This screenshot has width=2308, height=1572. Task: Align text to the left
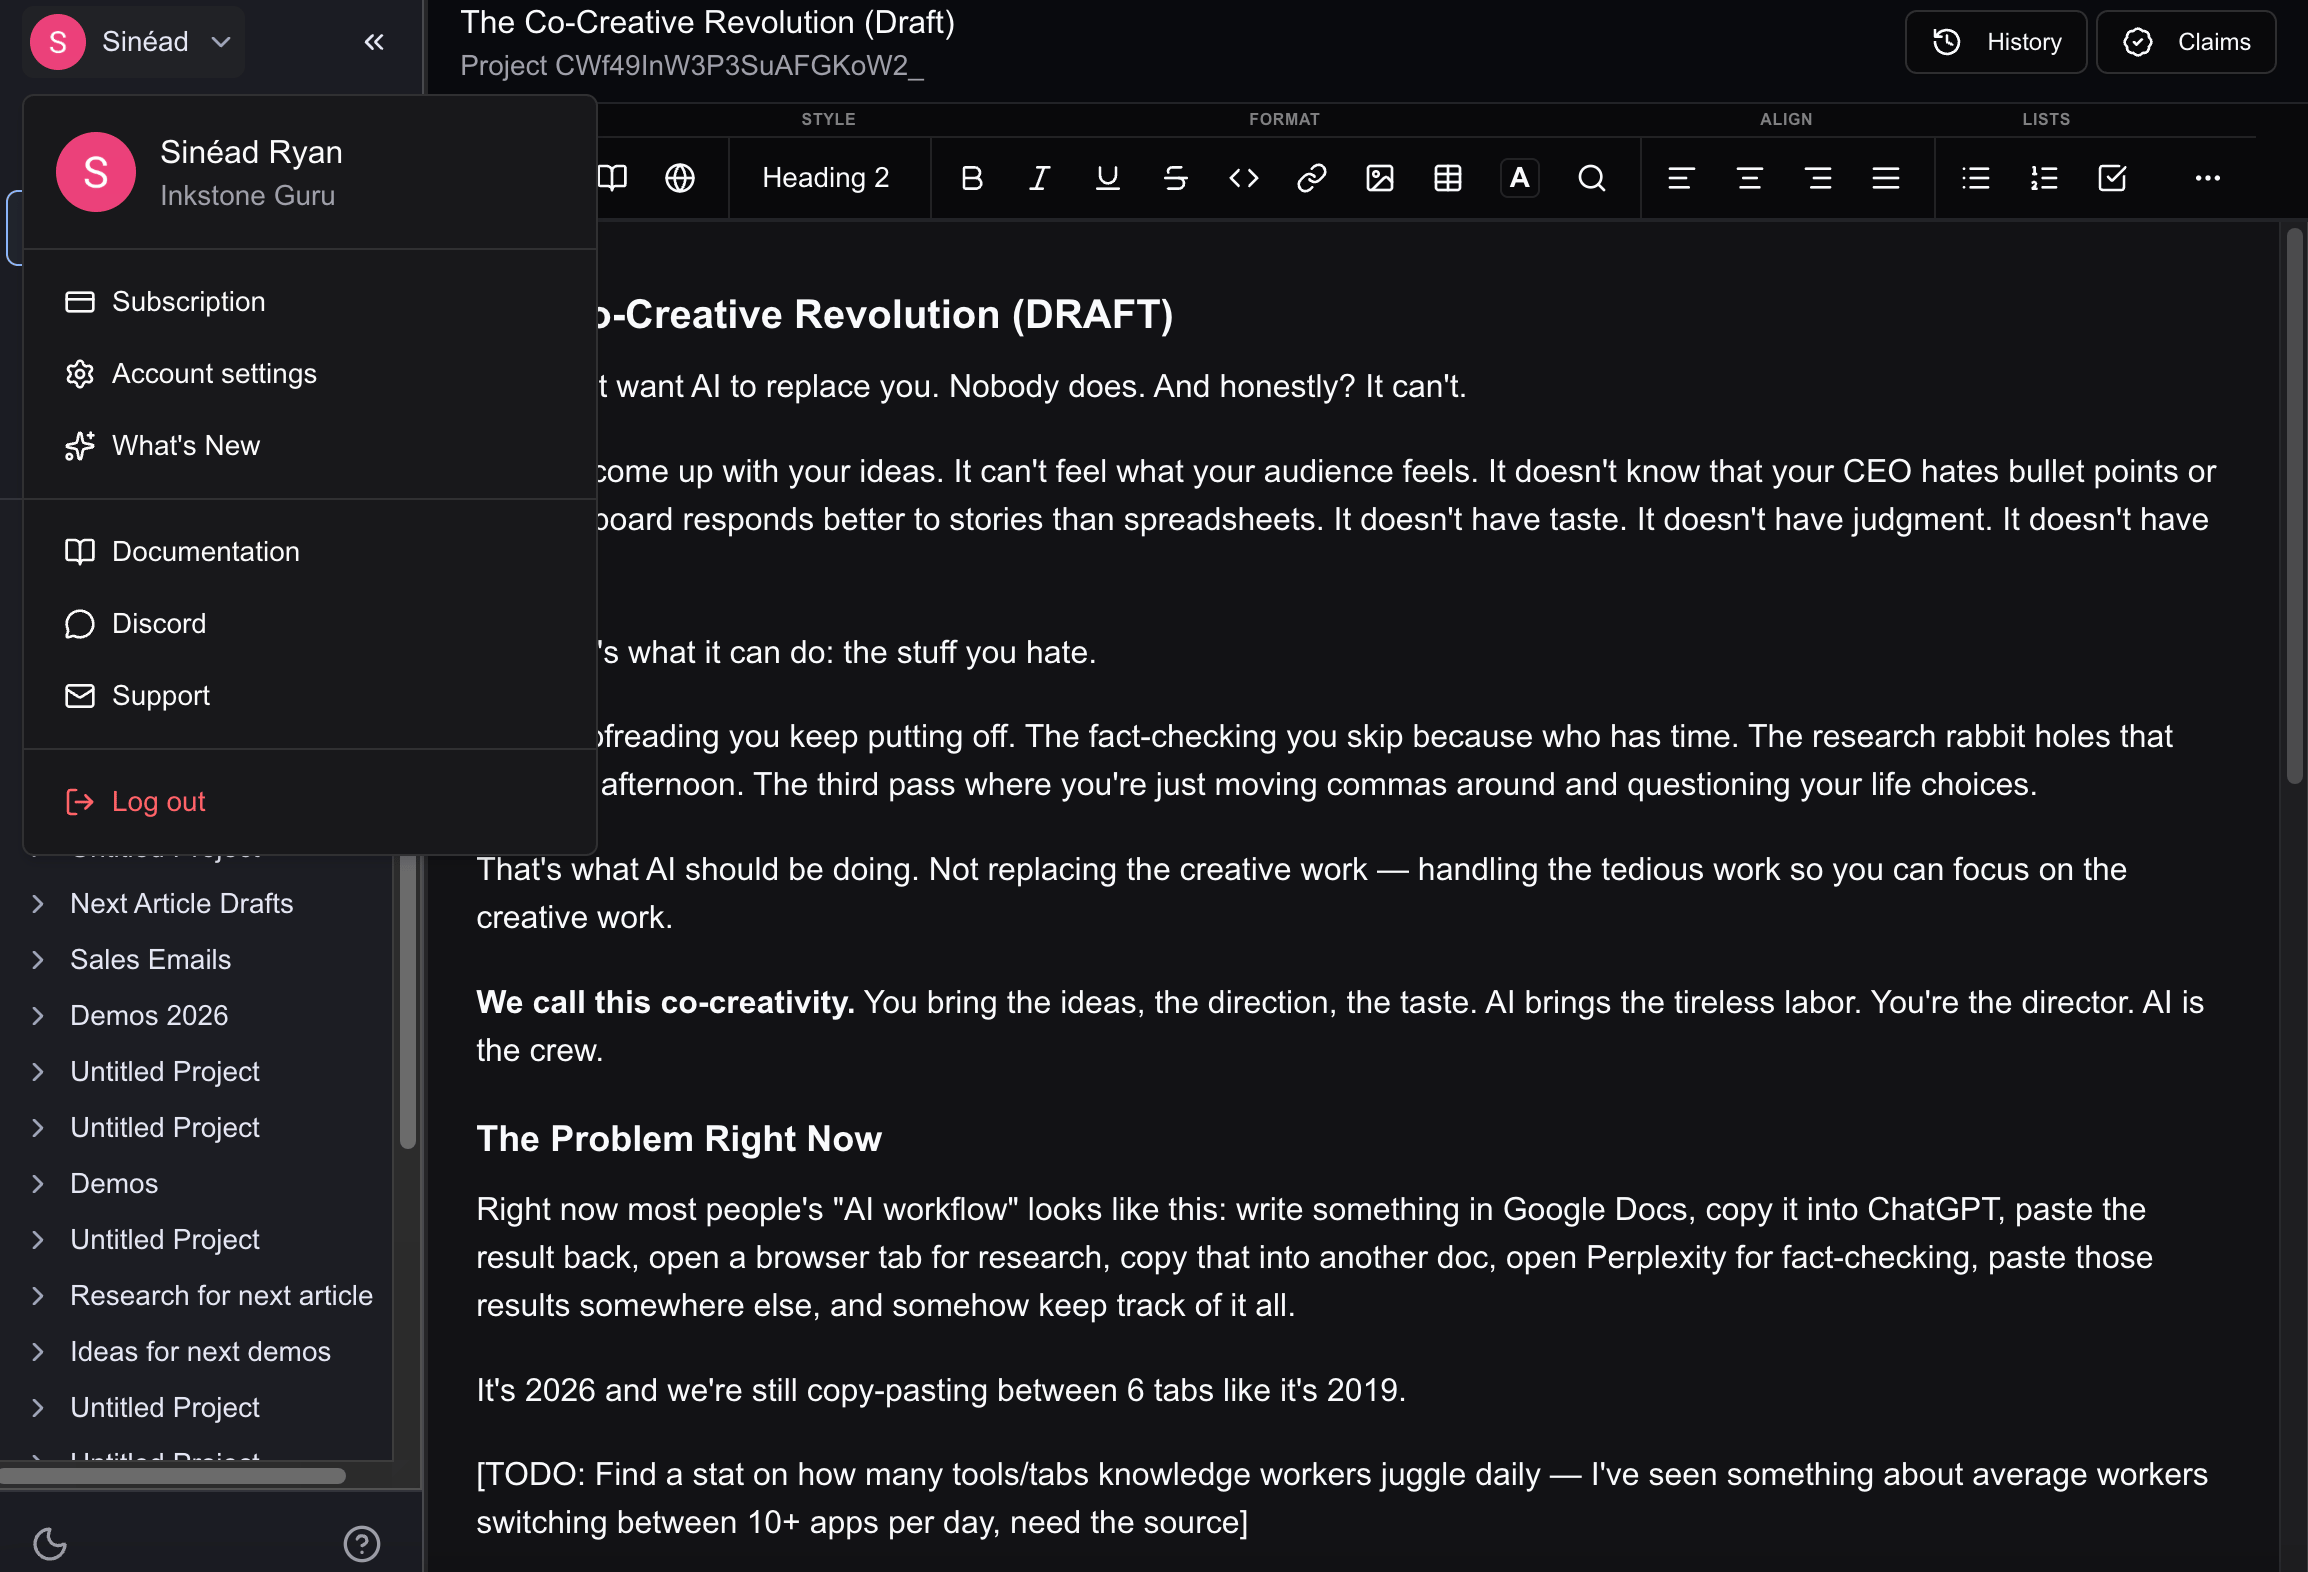(x=1681, y=178)
